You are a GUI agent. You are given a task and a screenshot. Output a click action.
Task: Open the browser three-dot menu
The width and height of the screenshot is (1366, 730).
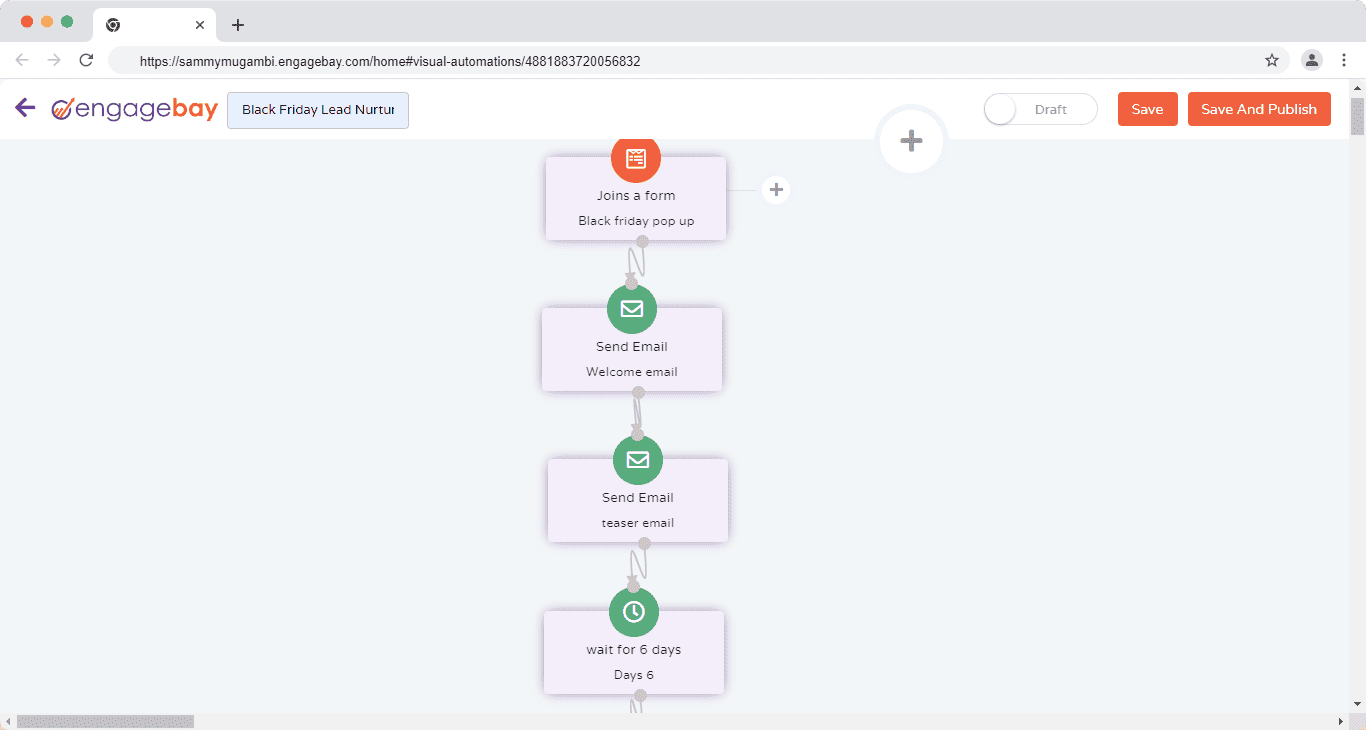click(x=1344, y=60)
